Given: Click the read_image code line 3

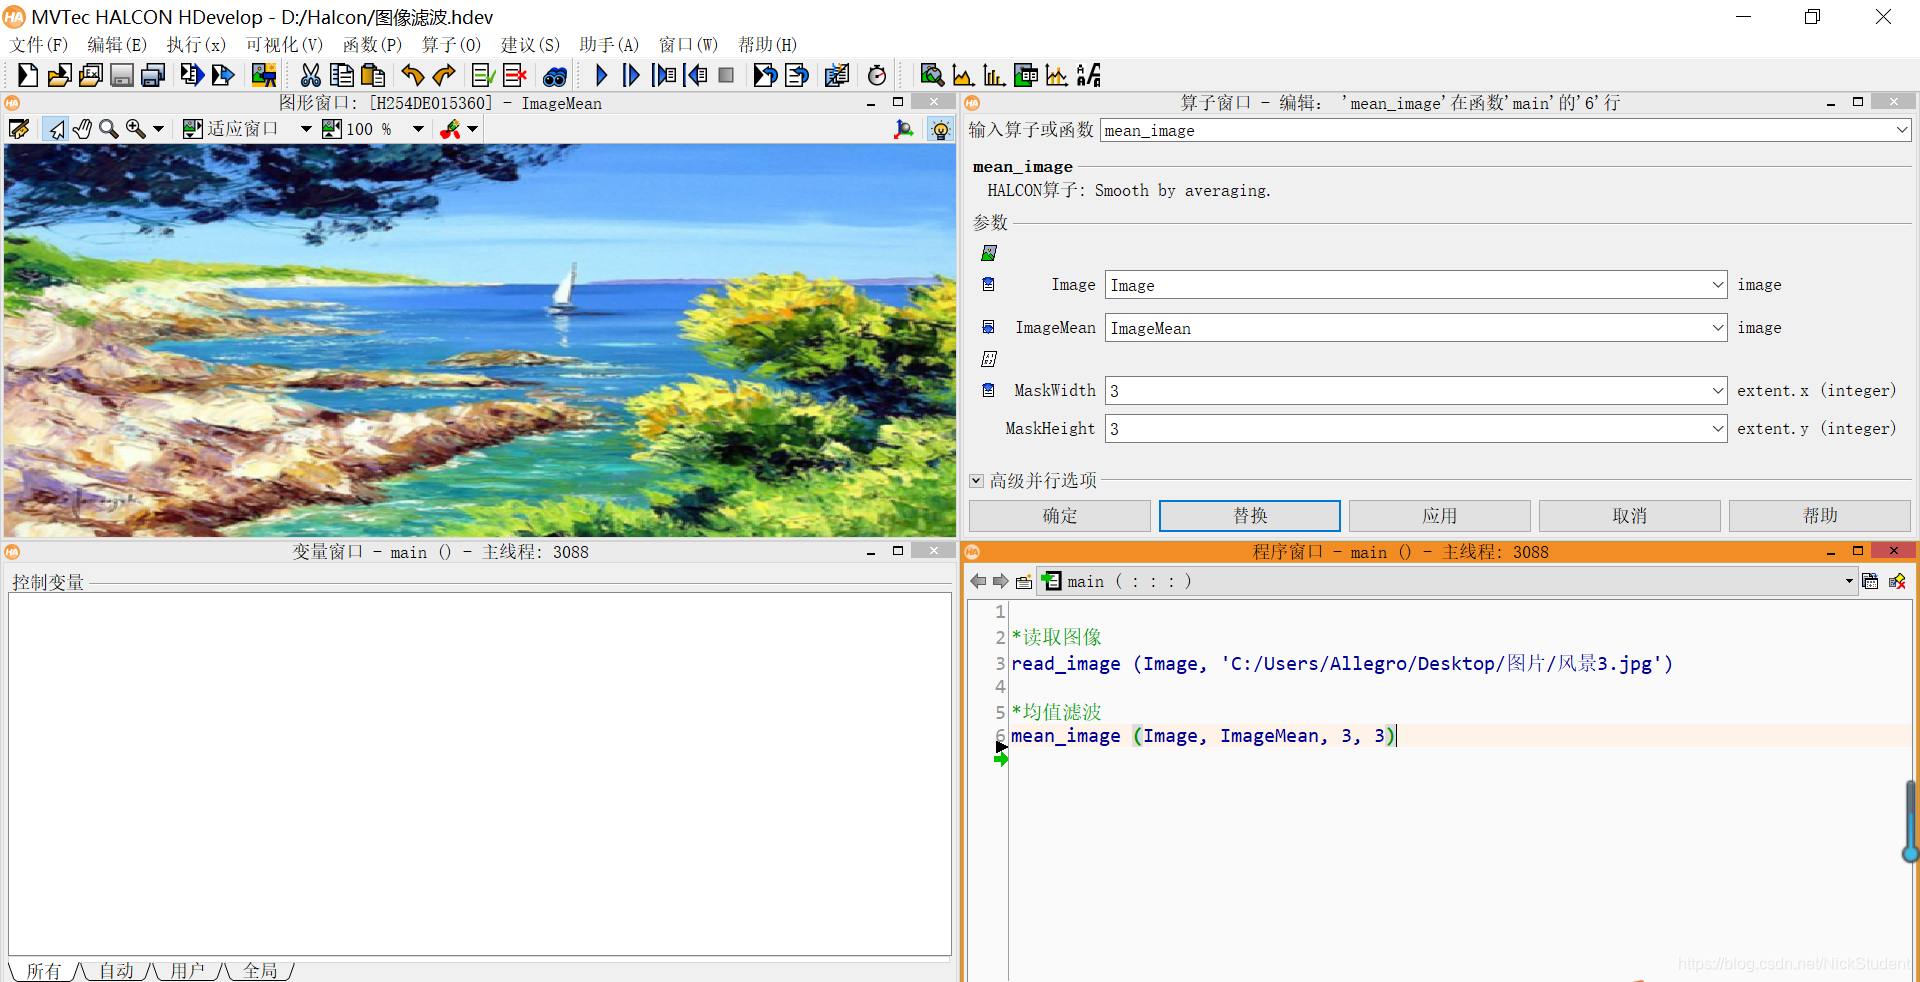Looking at the screenshot, I should (x=1341, y=664).
